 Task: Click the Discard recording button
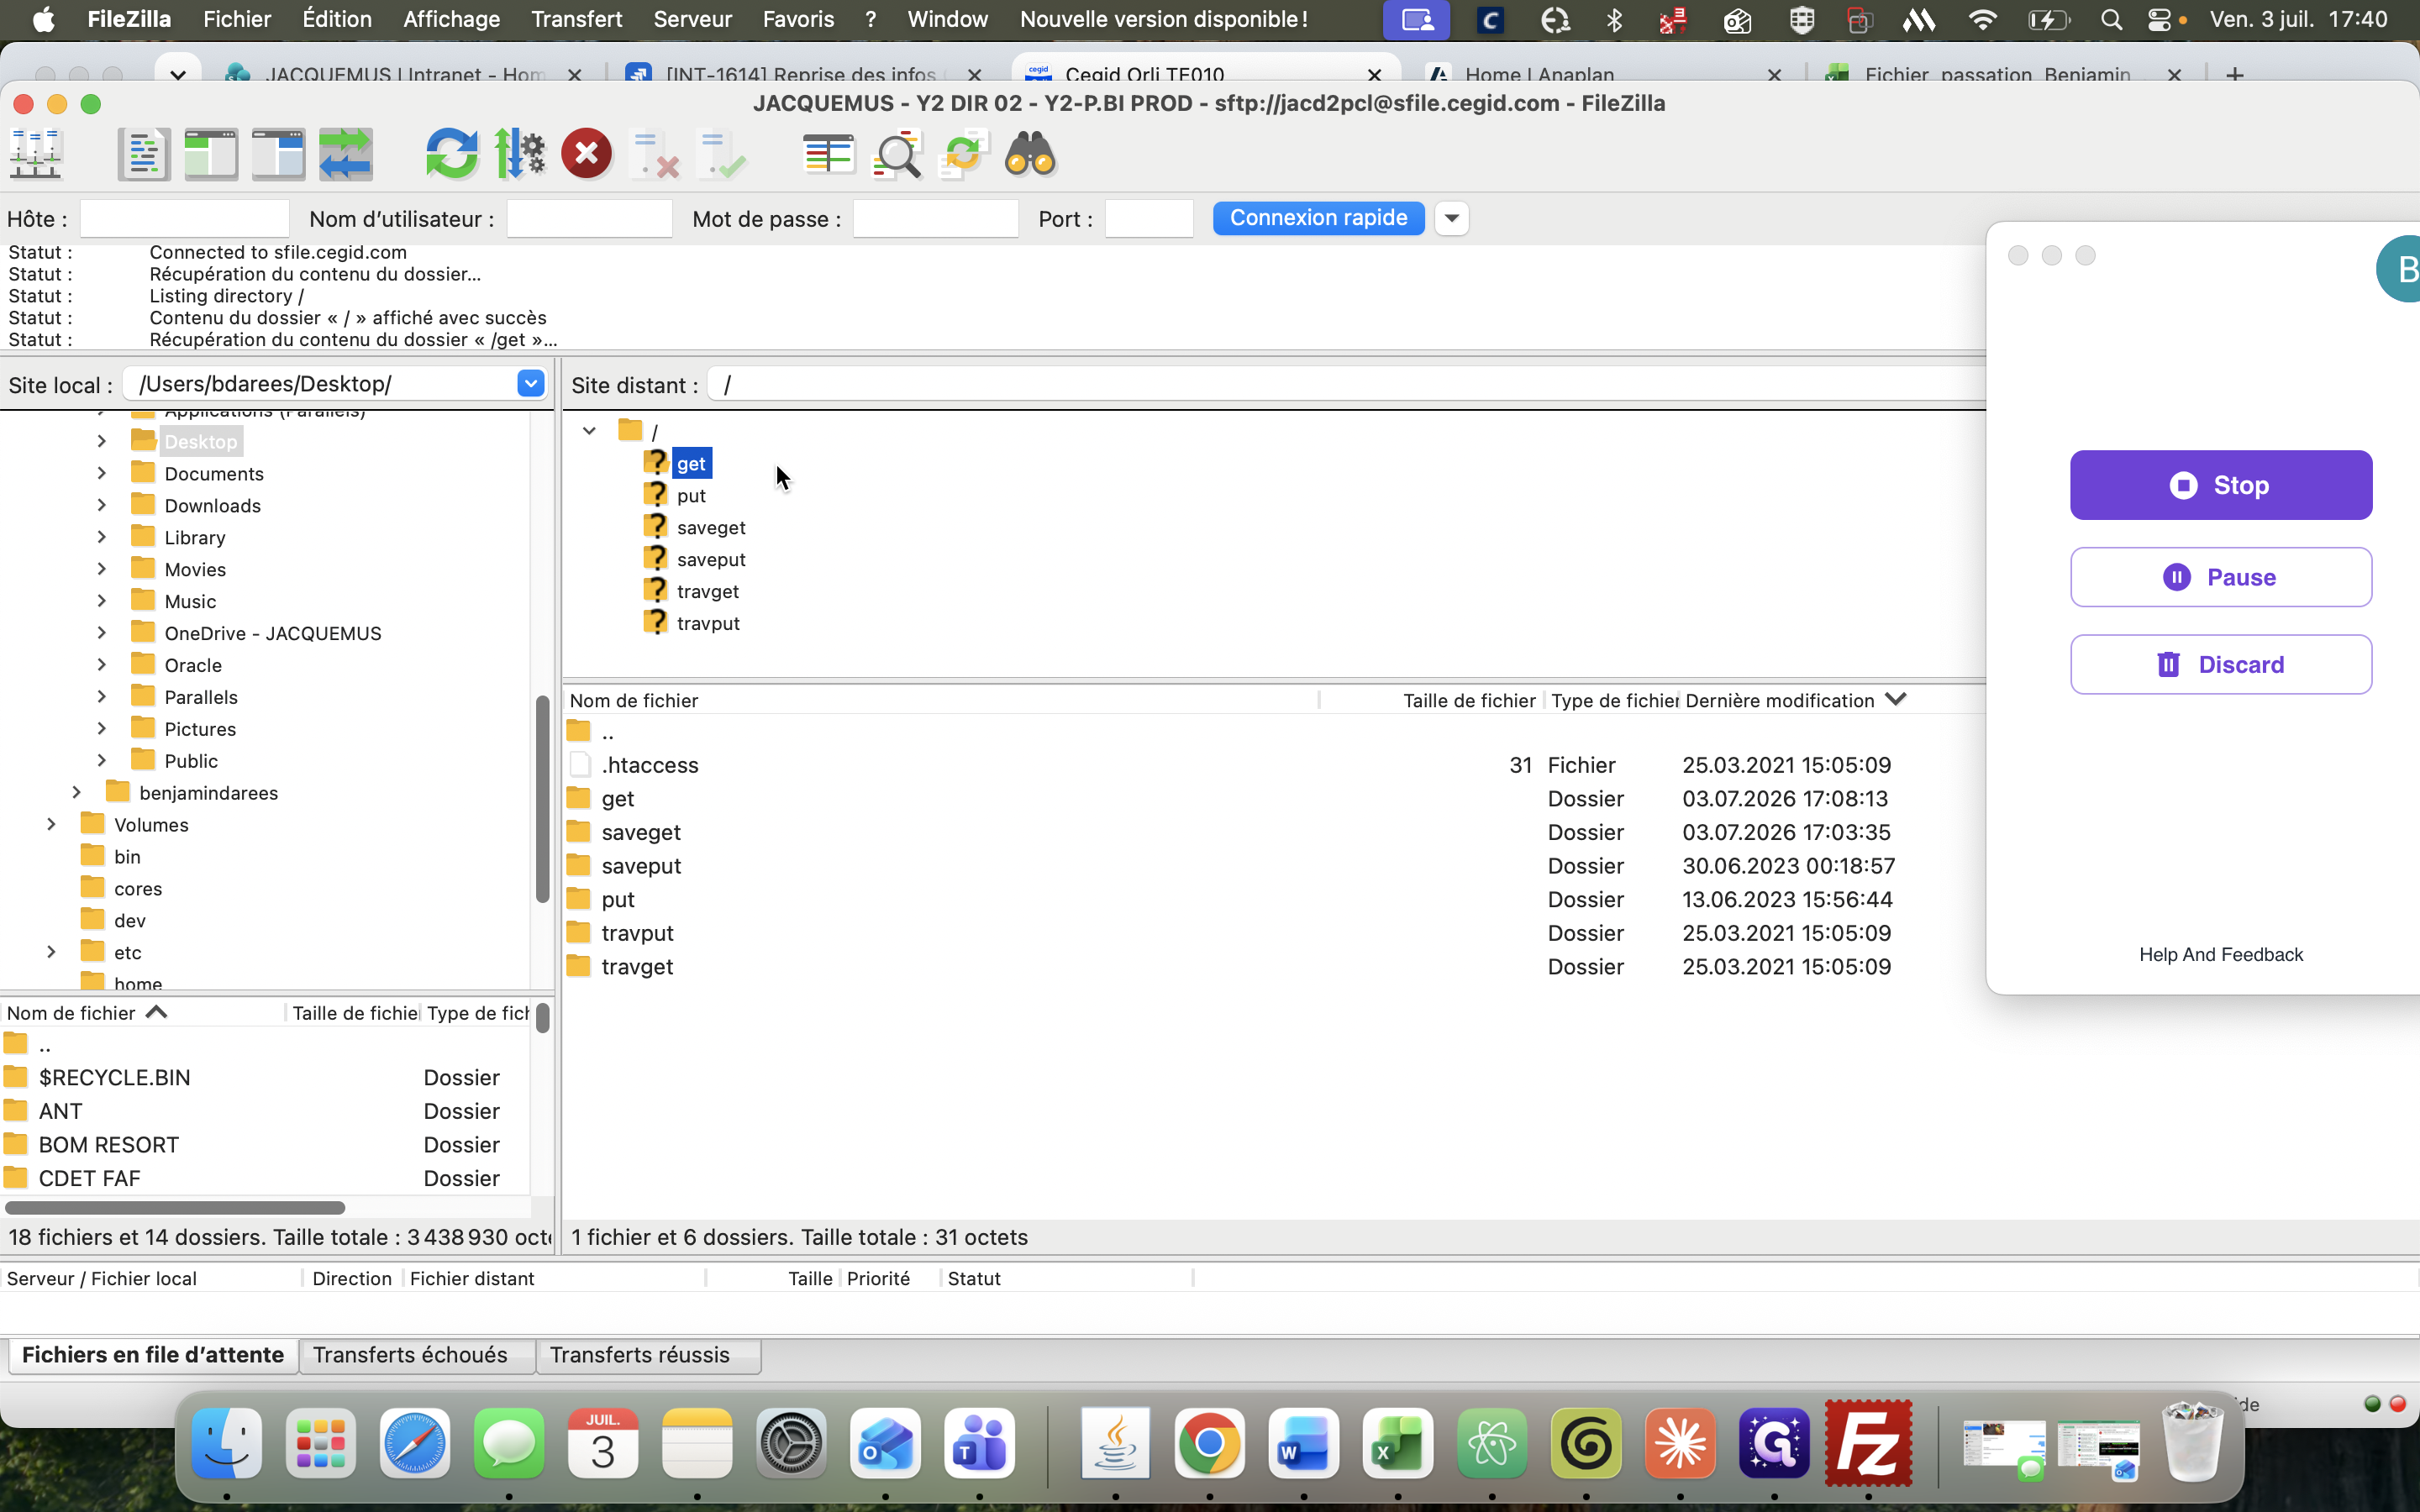pos(2221,664)
